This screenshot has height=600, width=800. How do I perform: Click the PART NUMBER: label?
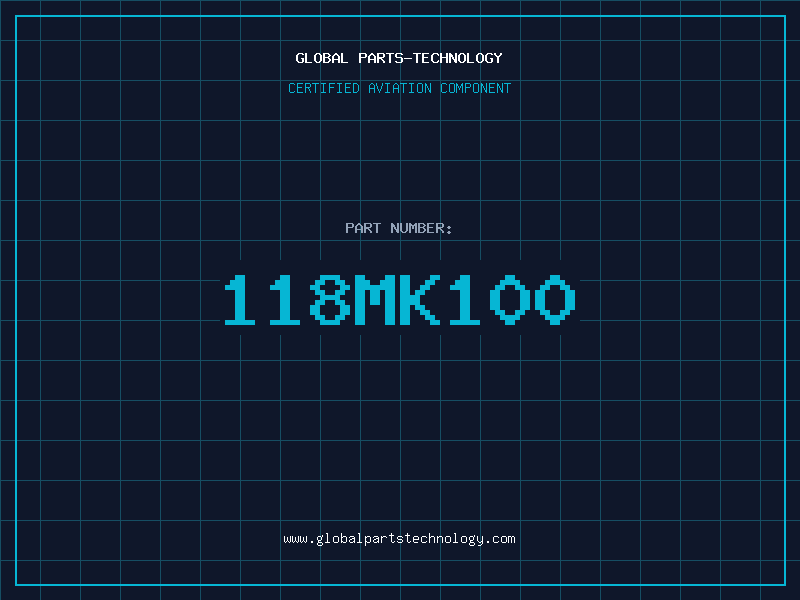click(x=399, y=228)
